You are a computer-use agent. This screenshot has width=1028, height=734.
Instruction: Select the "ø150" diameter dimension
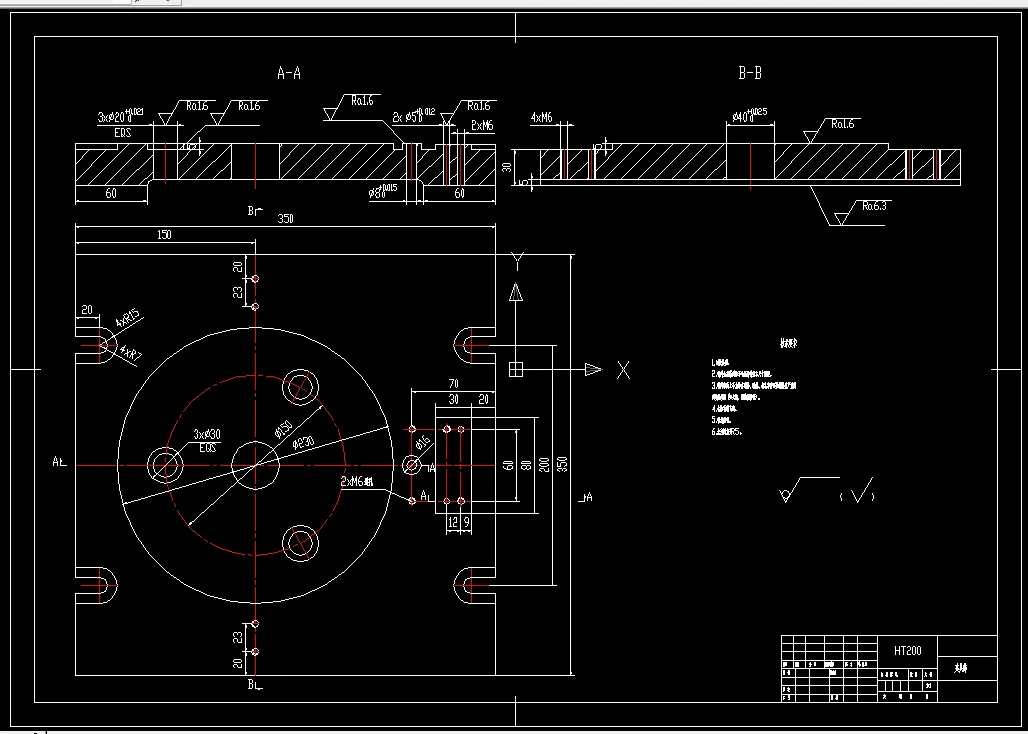point(283,430)
